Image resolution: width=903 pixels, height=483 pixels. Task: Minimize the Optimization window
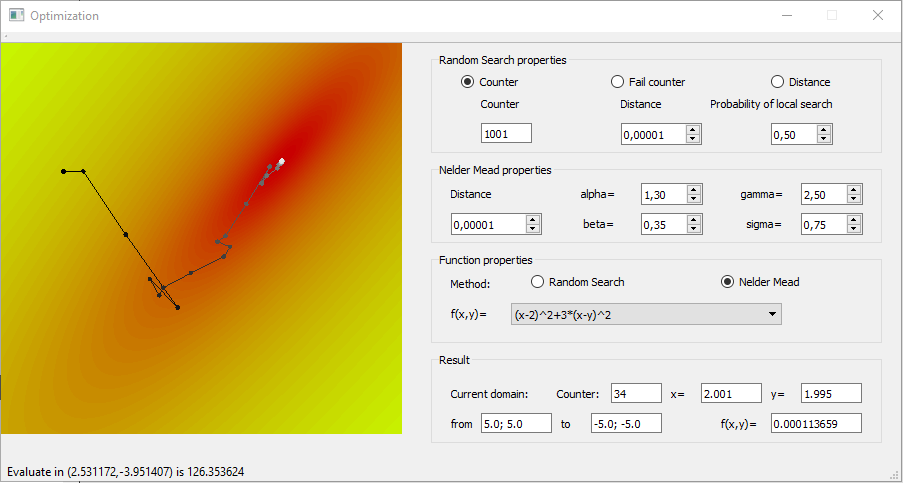(x=787, y=16)
